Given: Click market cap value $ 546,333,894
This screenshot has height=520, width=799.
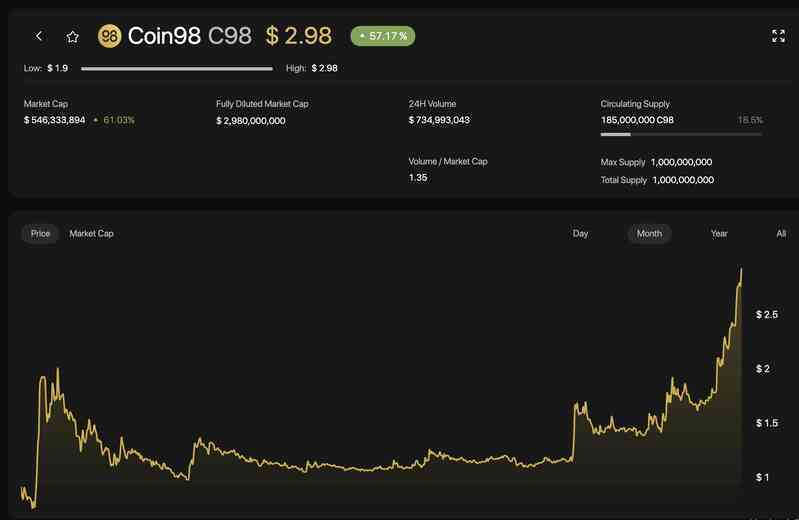Looking at the screenshot, I should point(55,120).
